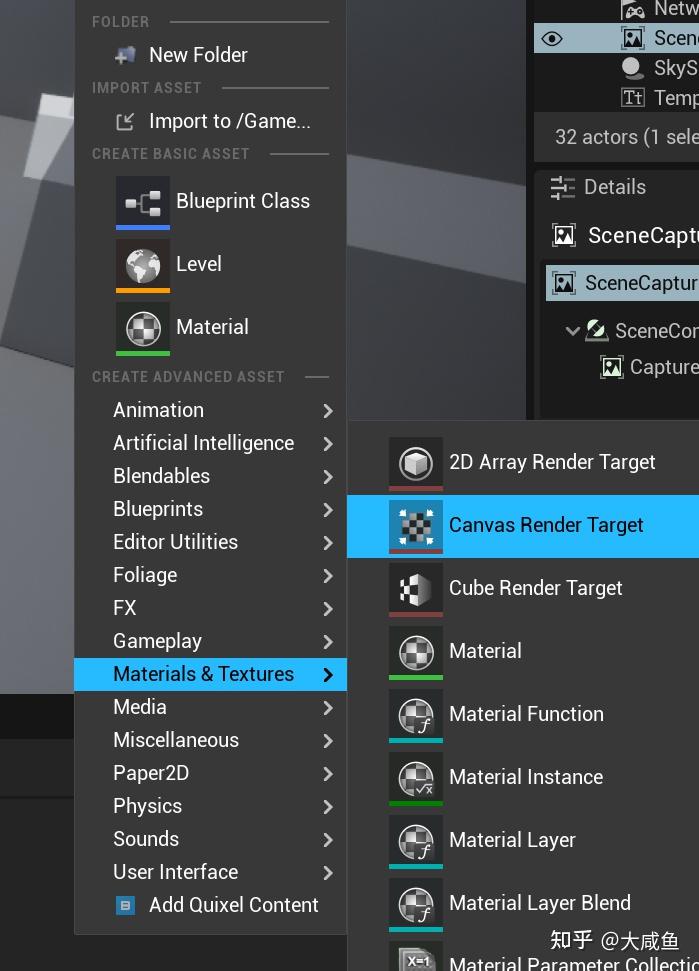The image size is (699, 971).
Task: Select the Level globe icon
Action: point(142,265)
